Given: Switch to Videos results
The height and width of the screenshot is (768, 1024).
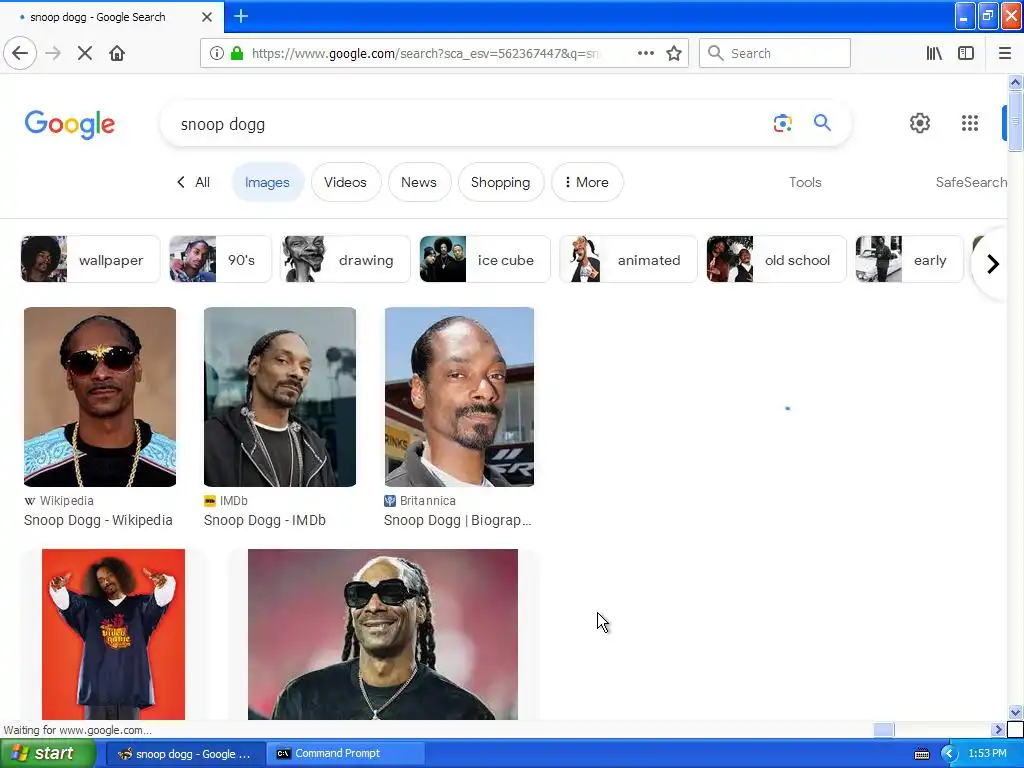Looking at the screenshot, I should click(x=345, y=182).
